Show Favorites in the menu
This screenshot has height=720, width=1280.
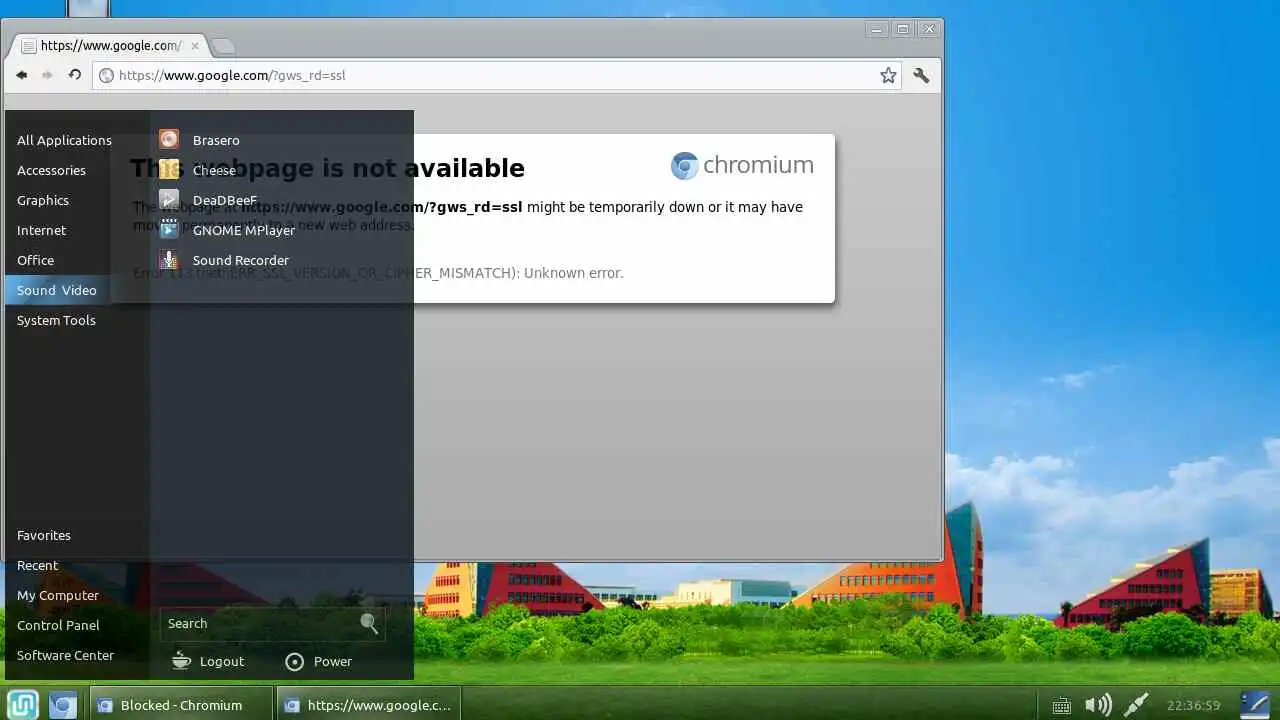pos(44,535)
